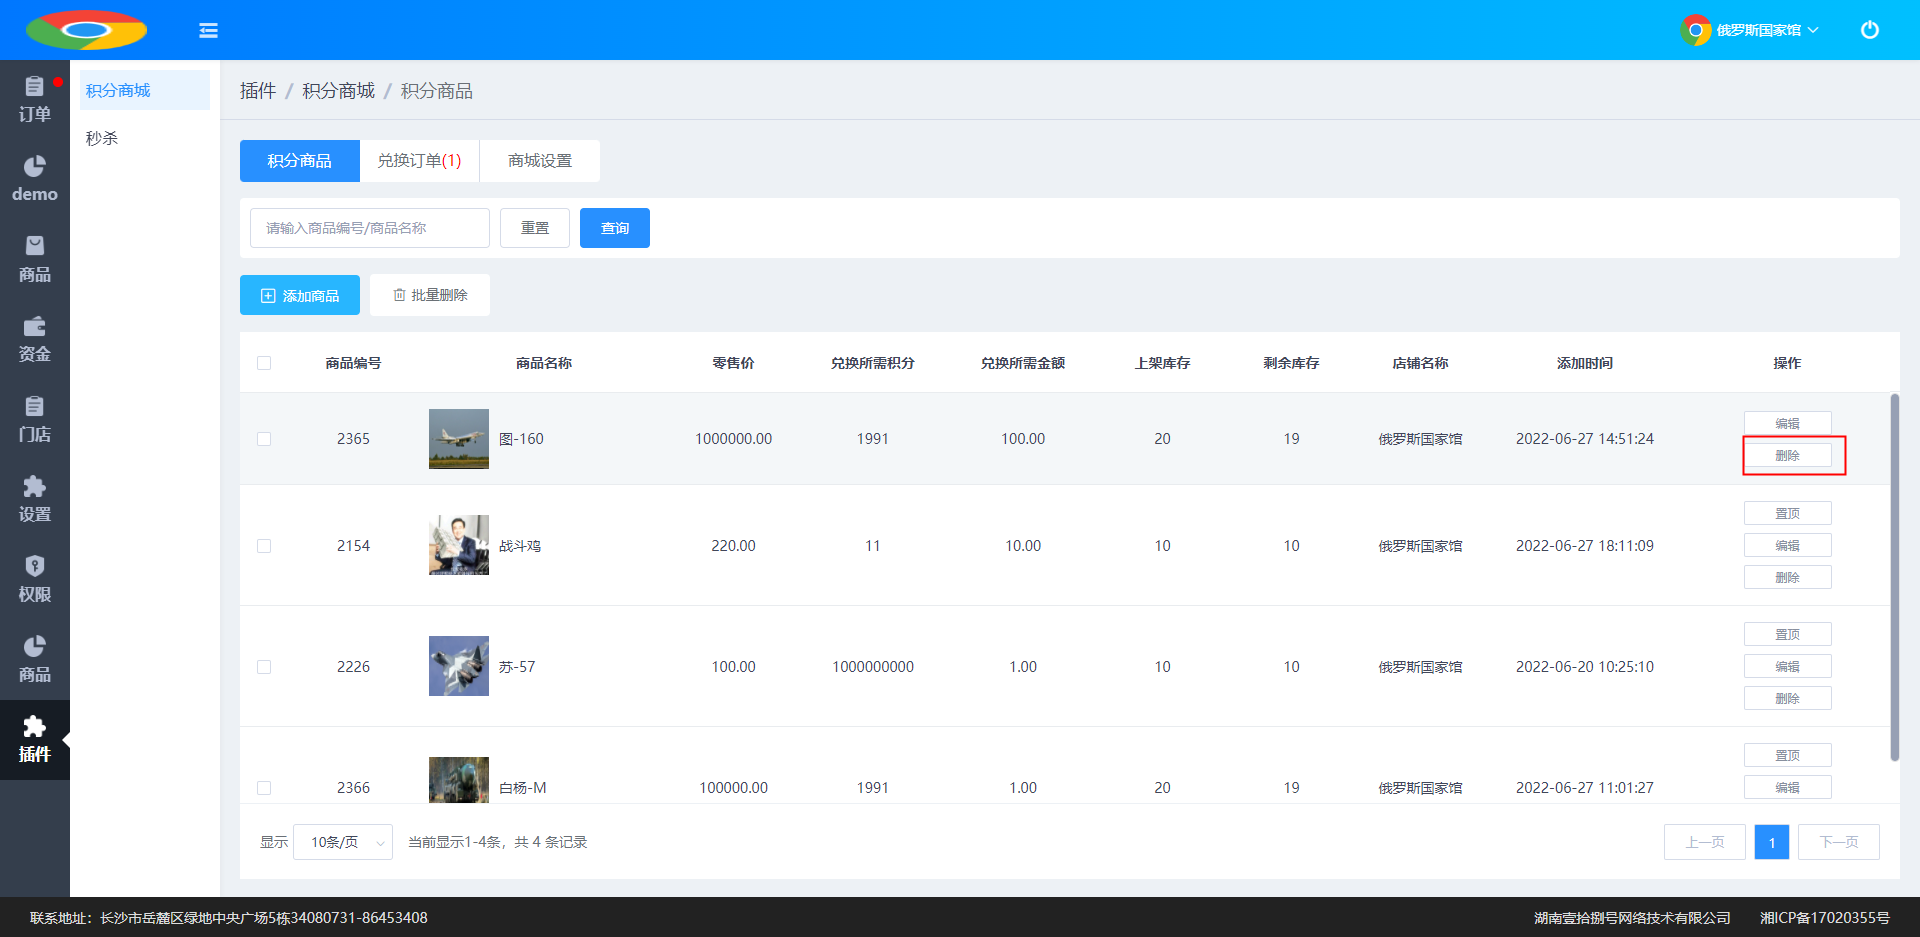Click the power logout icon

1869,30
